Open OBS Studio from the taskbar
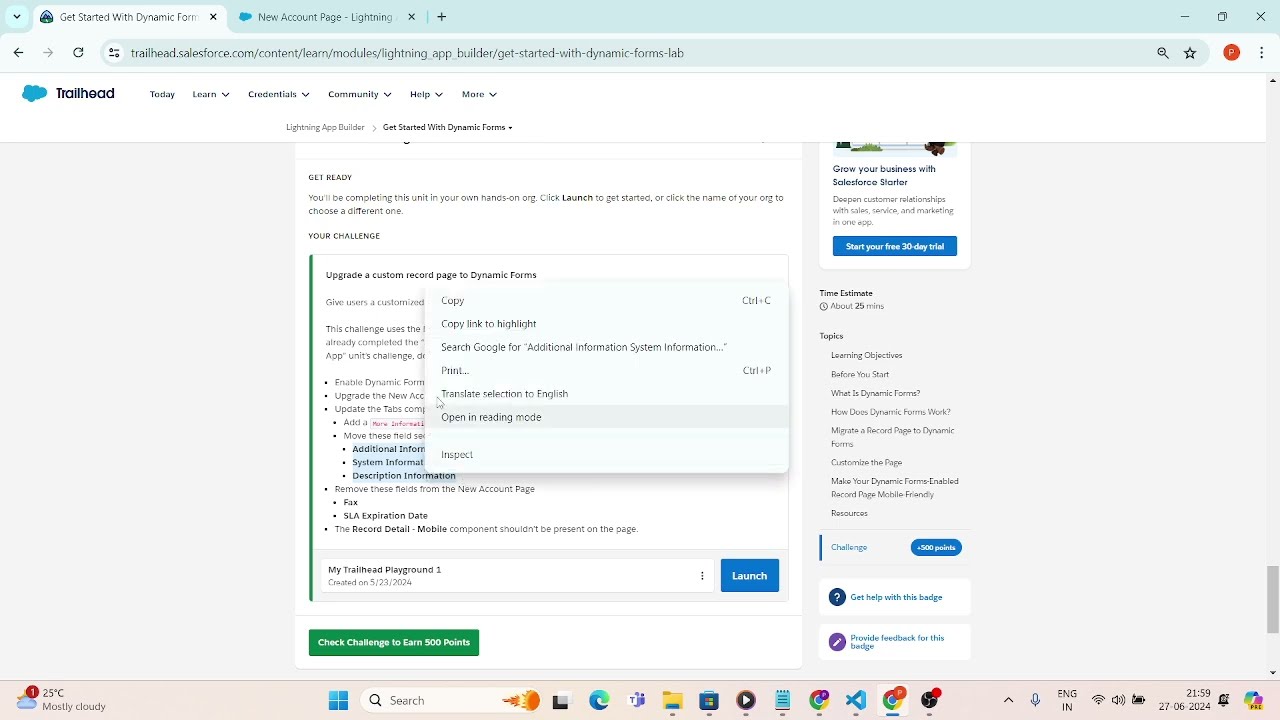Image resolution: width=1280 pixels, height=720 pixels. pyautogui.click(x=930, y=700)
